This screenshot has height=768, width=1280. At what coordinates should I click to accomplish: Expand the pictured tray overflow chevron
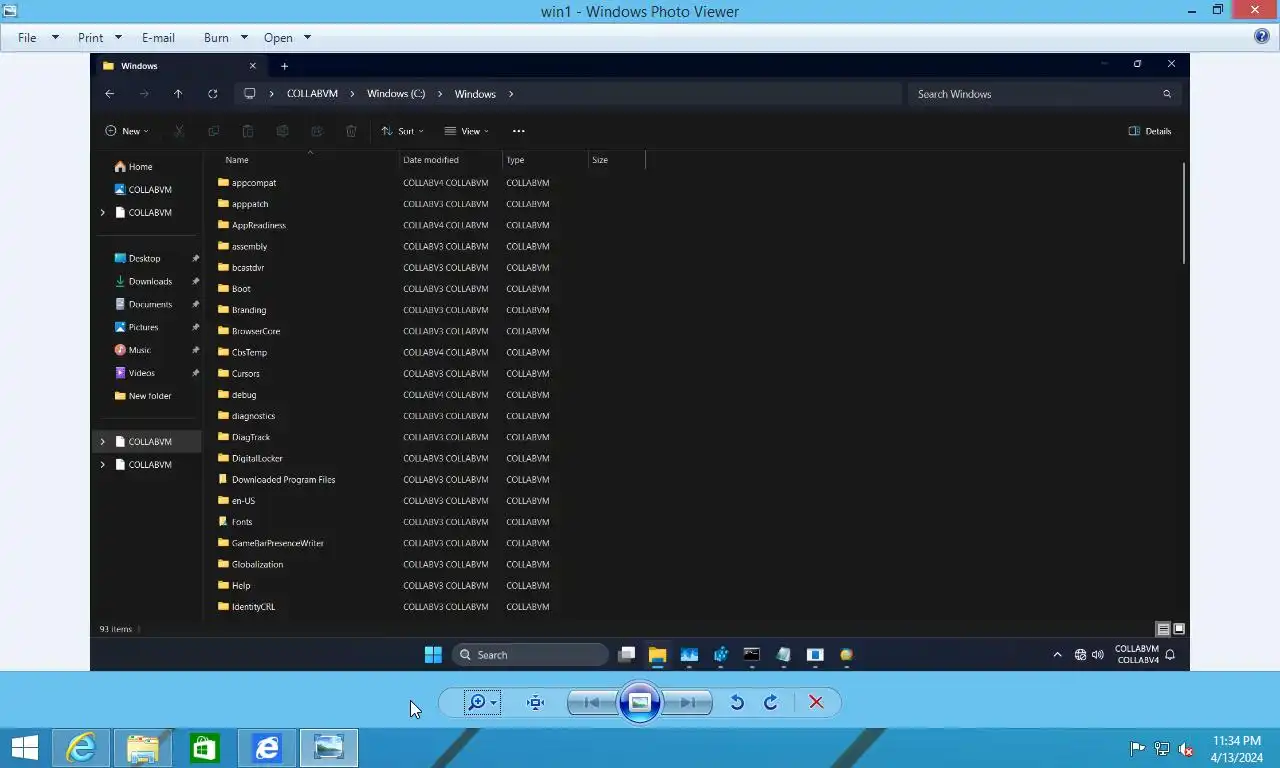click(1057, 655)
